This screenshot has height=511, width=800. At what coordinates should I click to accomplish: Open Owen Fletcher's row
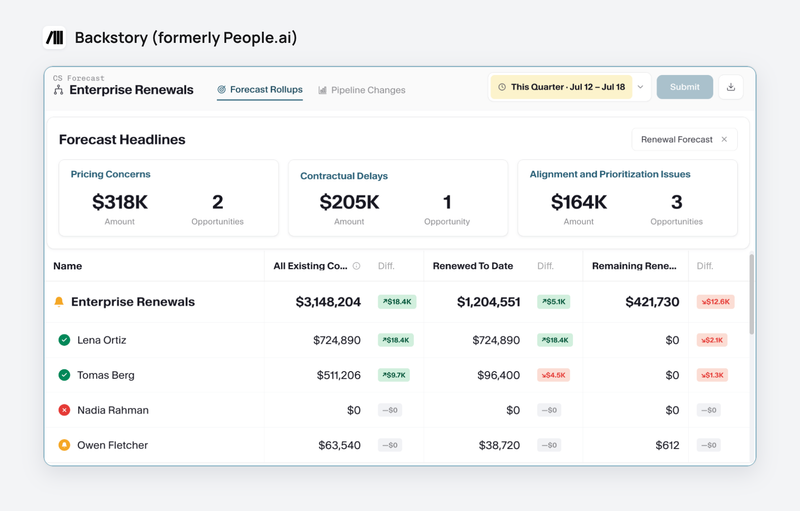tap(397, 445)
